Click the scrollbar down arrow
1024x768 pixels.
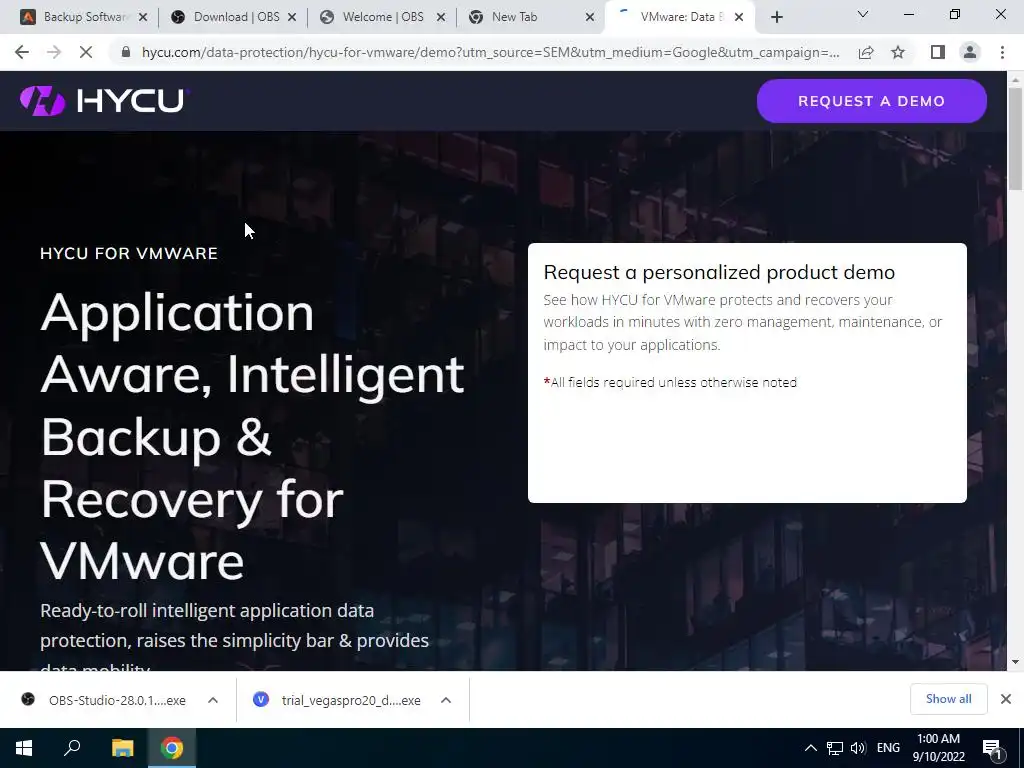pos(1015,662)
